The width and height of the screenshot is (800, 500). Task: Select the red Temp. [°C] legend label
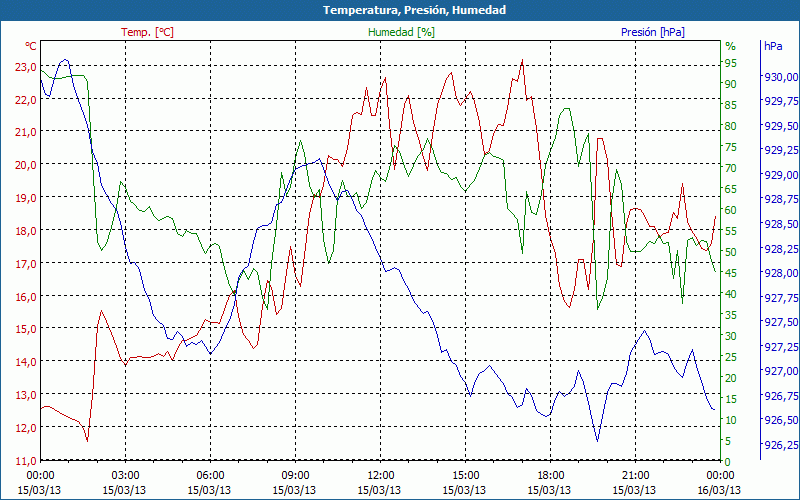tap(147, 32)
